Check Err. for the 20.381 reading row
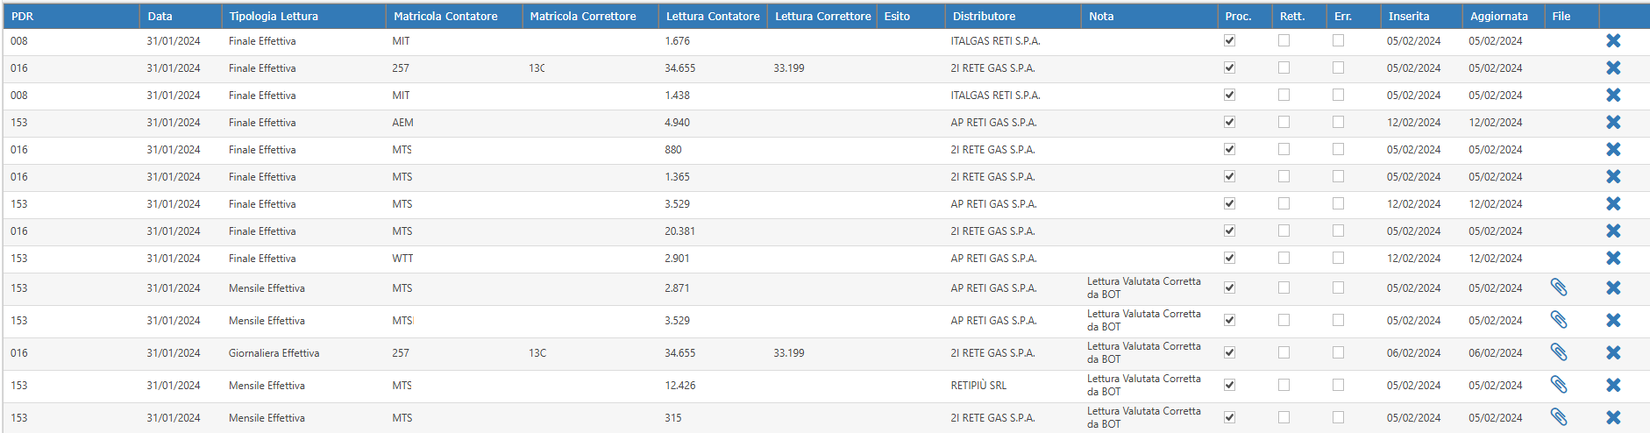This screenshot has width=1650, height=433. coord(1338,231)
